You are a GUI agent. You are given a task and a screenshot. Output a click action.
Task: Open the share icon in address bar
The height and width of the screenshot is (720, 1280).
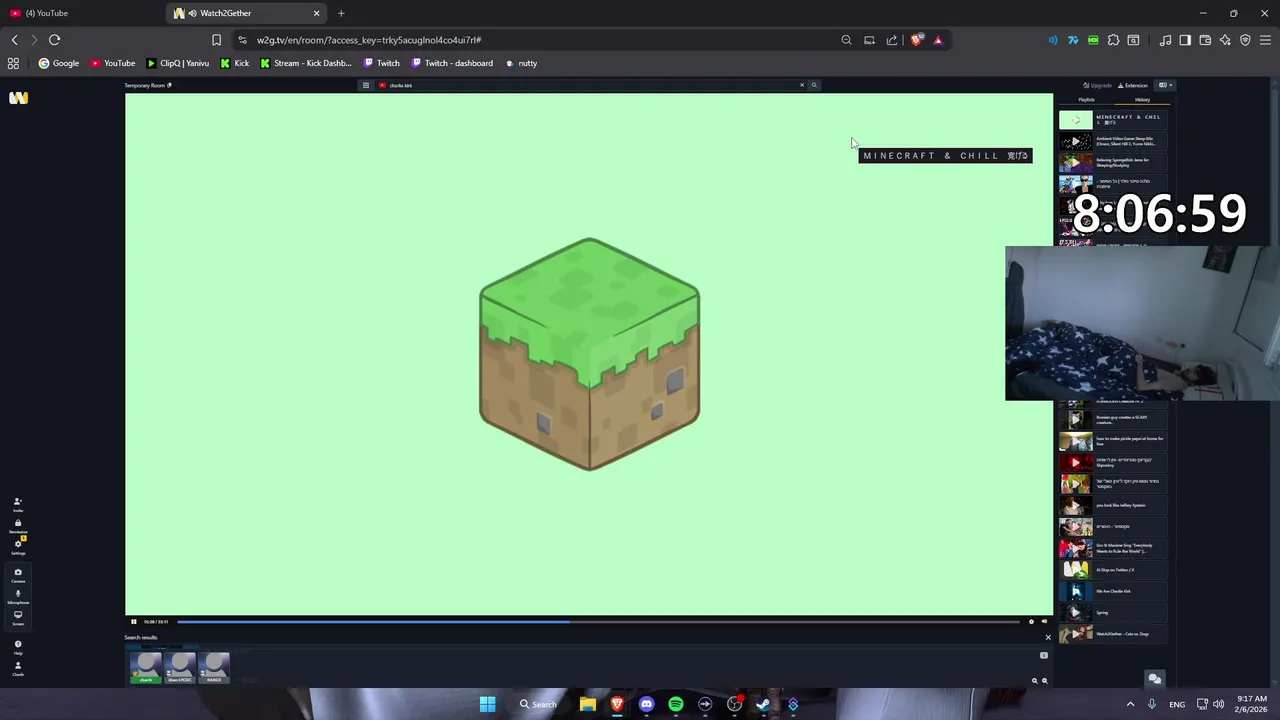(x=892, y=40)
